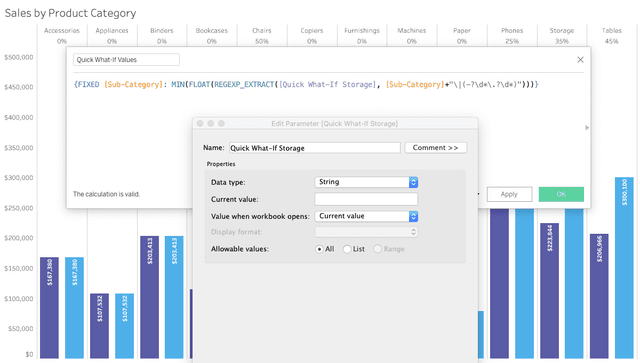Viewport: 640px width, 363px height.
Task: Open the Display format dropdown
Action: [x=366, y=232]
